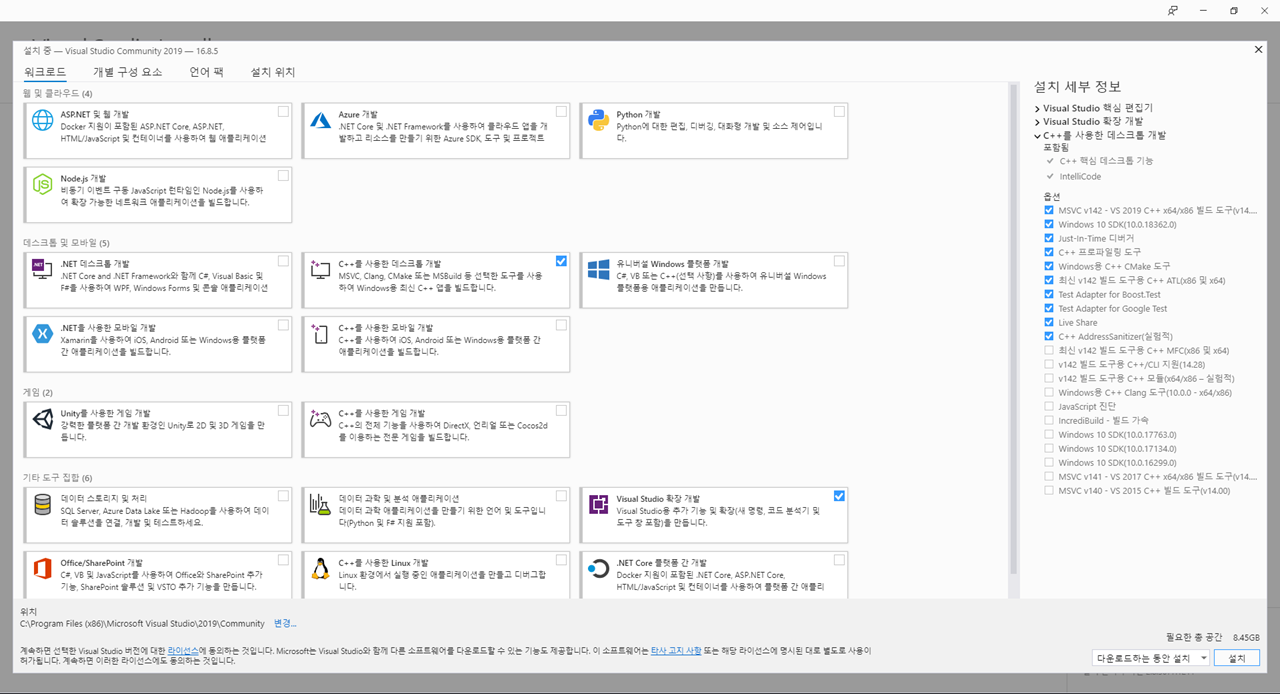Enable the JavaScript 진단 option checkbox
The height and width of the screenshot is (694, 1280).
click(1049, 406)
